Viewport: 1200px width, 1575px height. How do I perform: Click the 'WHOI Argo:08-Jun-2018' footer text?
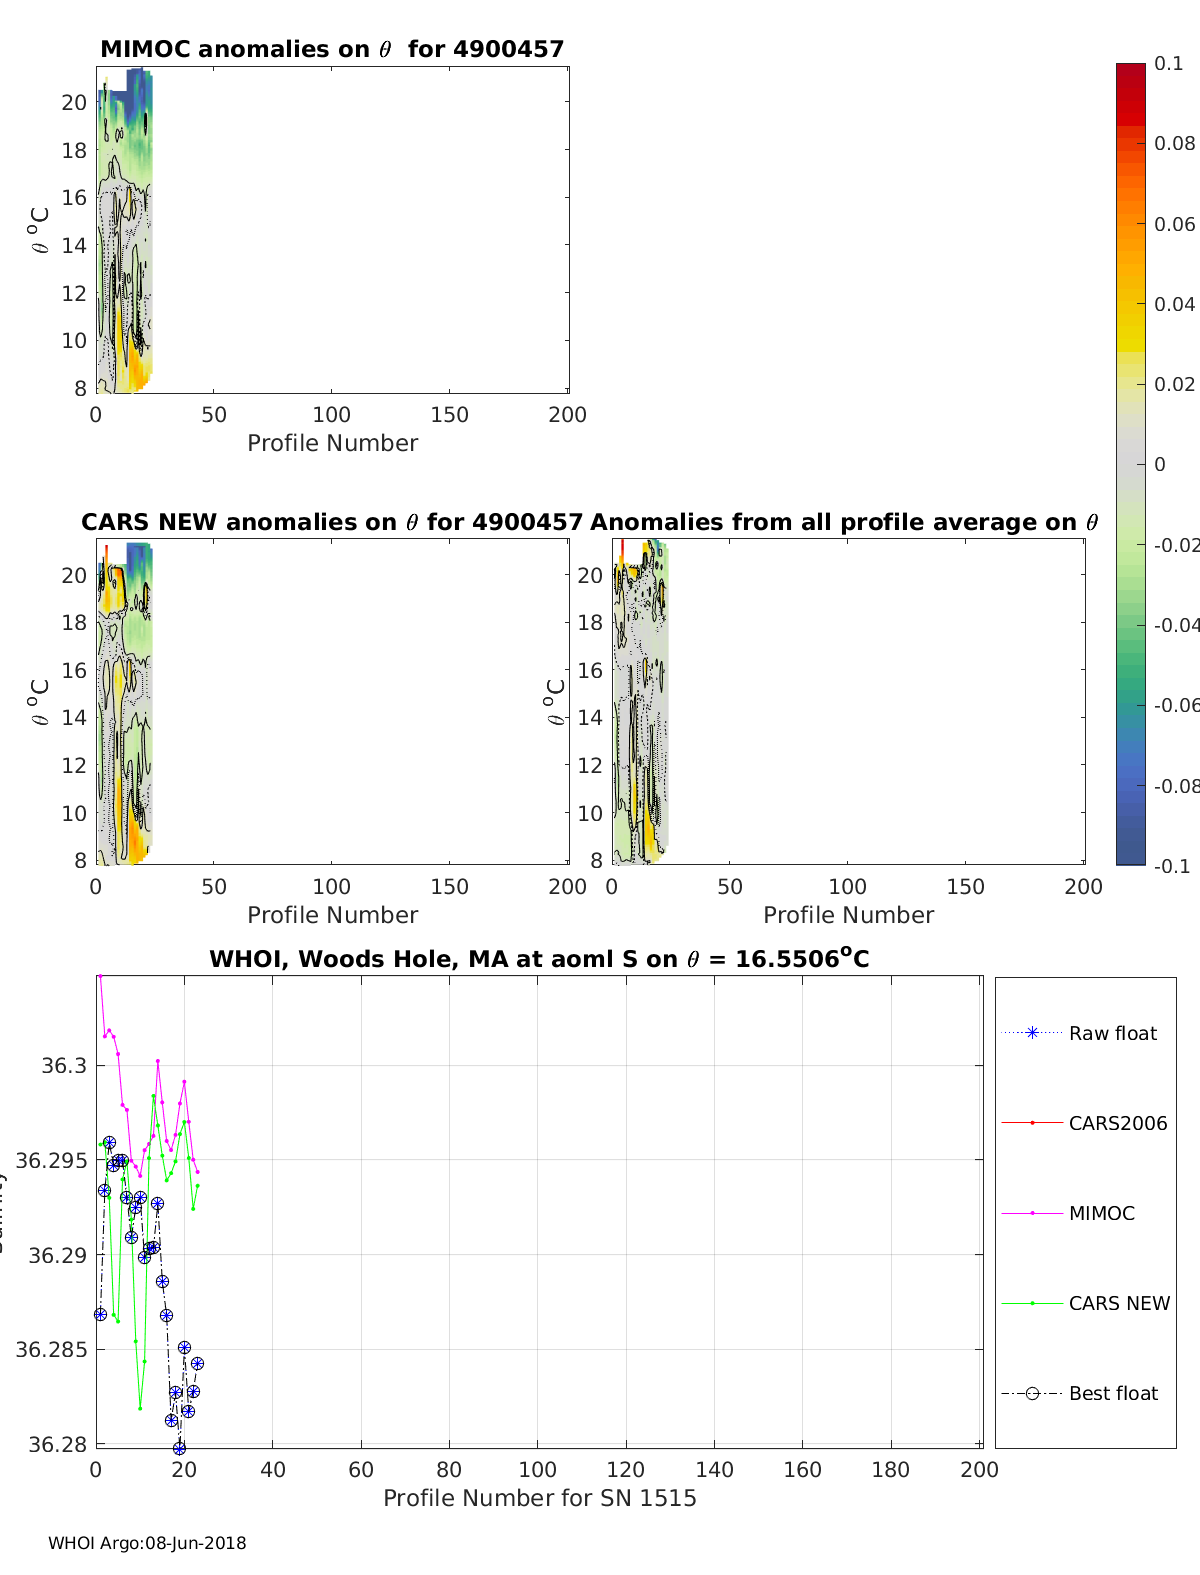click(x=147, y=1543)
